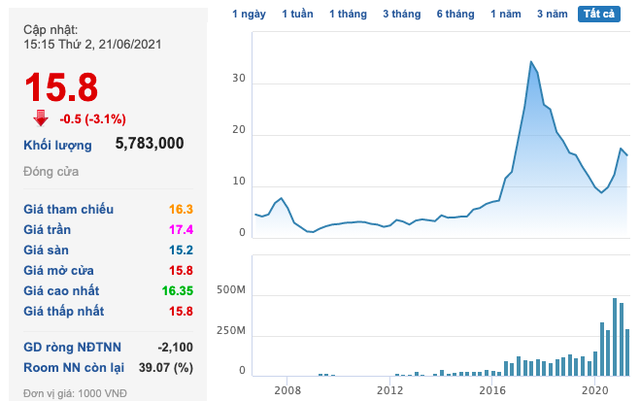Click the 'Đóng cửa' status text
The height and width of the screenshot is (401, 640).
click(x=51, y=172)
